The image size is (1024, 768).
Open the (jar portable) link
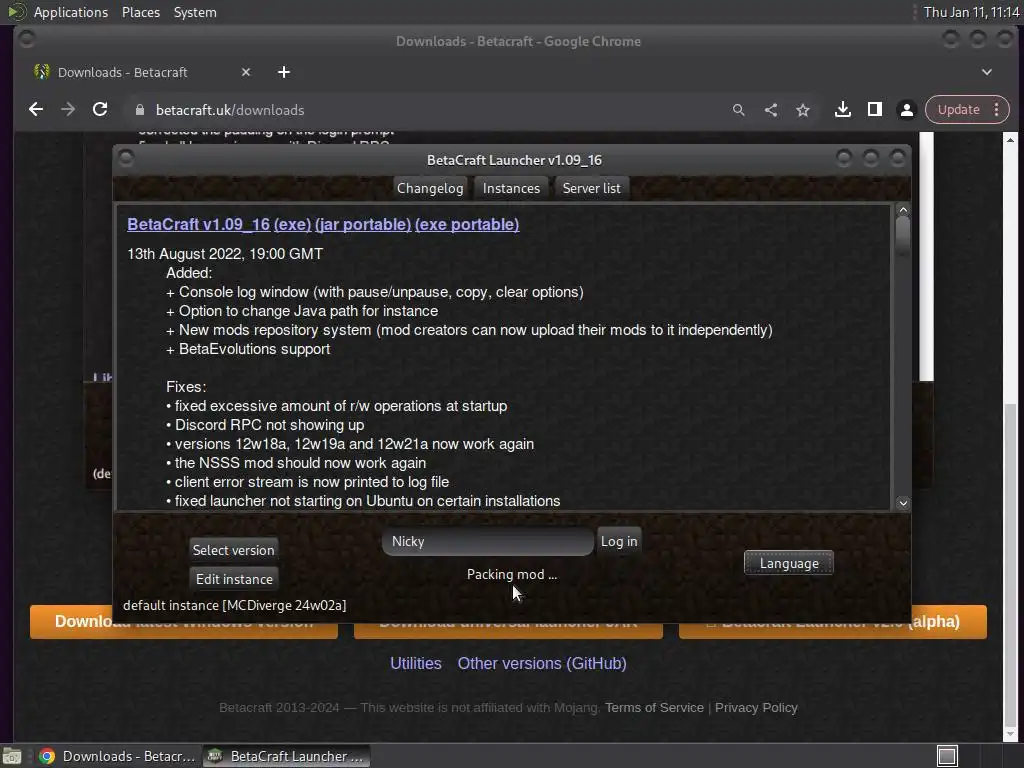click(x=363, y=225)
